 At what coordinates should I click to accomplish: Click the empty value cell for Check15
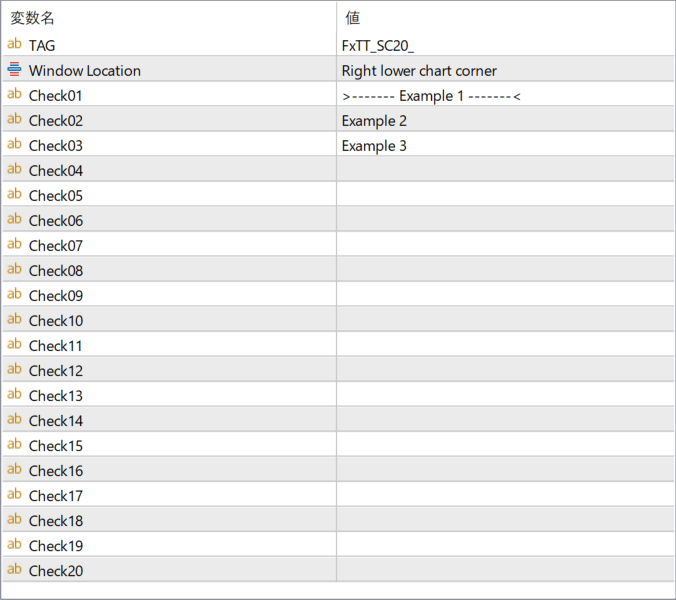pos(504,445)
